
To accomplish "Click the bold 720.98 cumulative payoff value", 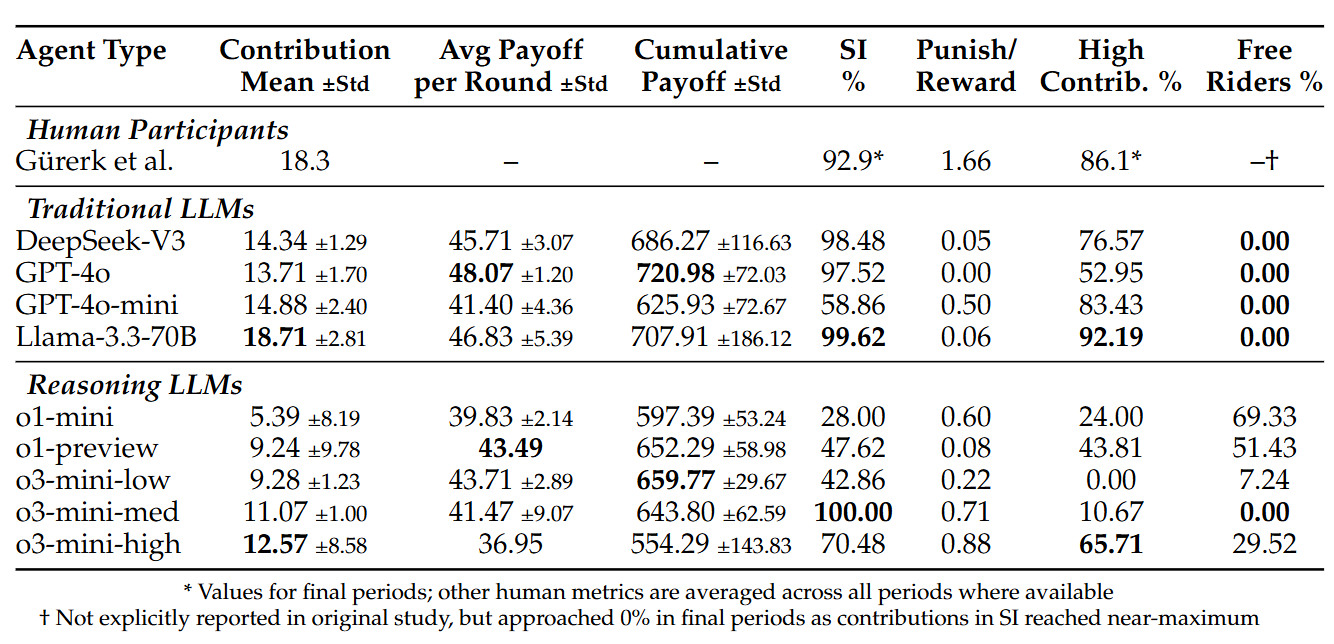I will (x=675, y=273).
